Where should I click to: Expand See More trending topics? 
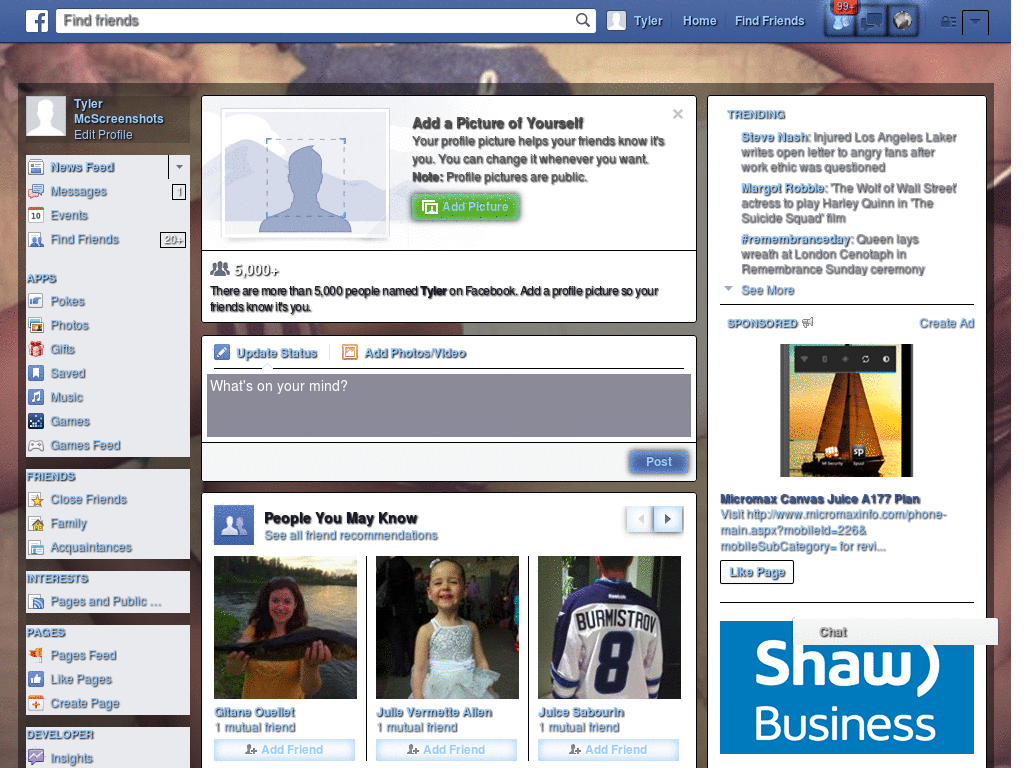767,291
